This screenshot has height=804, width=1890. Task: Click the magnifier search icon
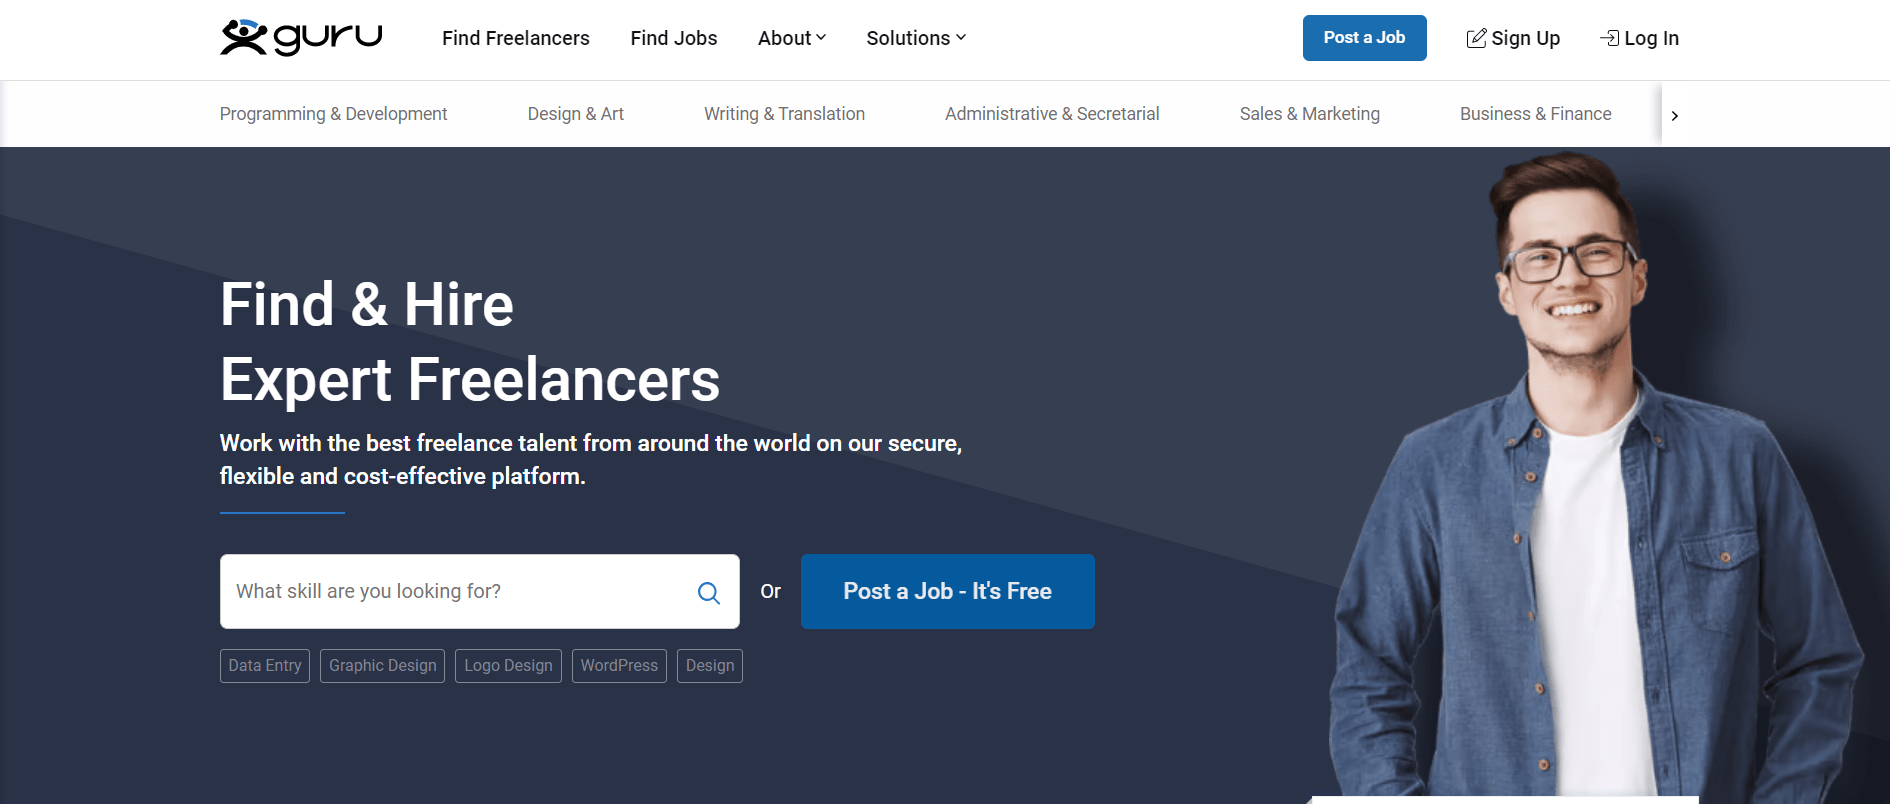click(x=709, y=593)
